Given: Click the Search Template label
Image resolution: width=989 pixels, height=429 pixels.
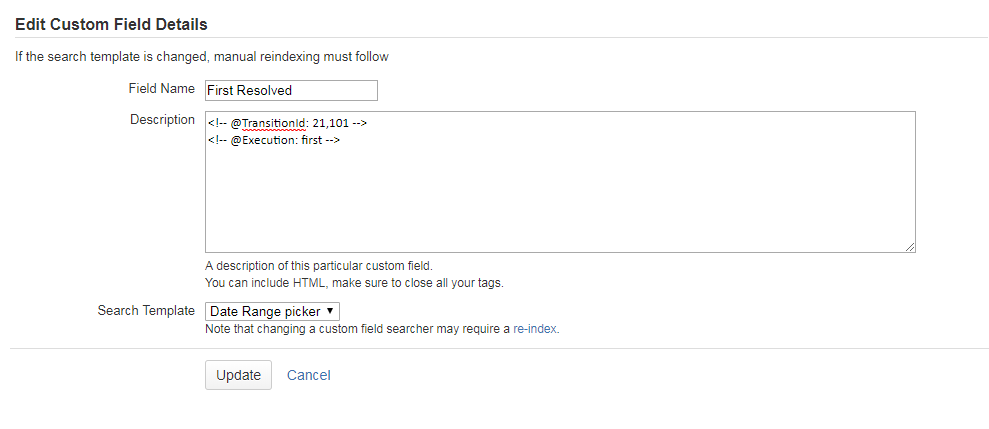Looking at the screenshot, I should click(146, 311).
